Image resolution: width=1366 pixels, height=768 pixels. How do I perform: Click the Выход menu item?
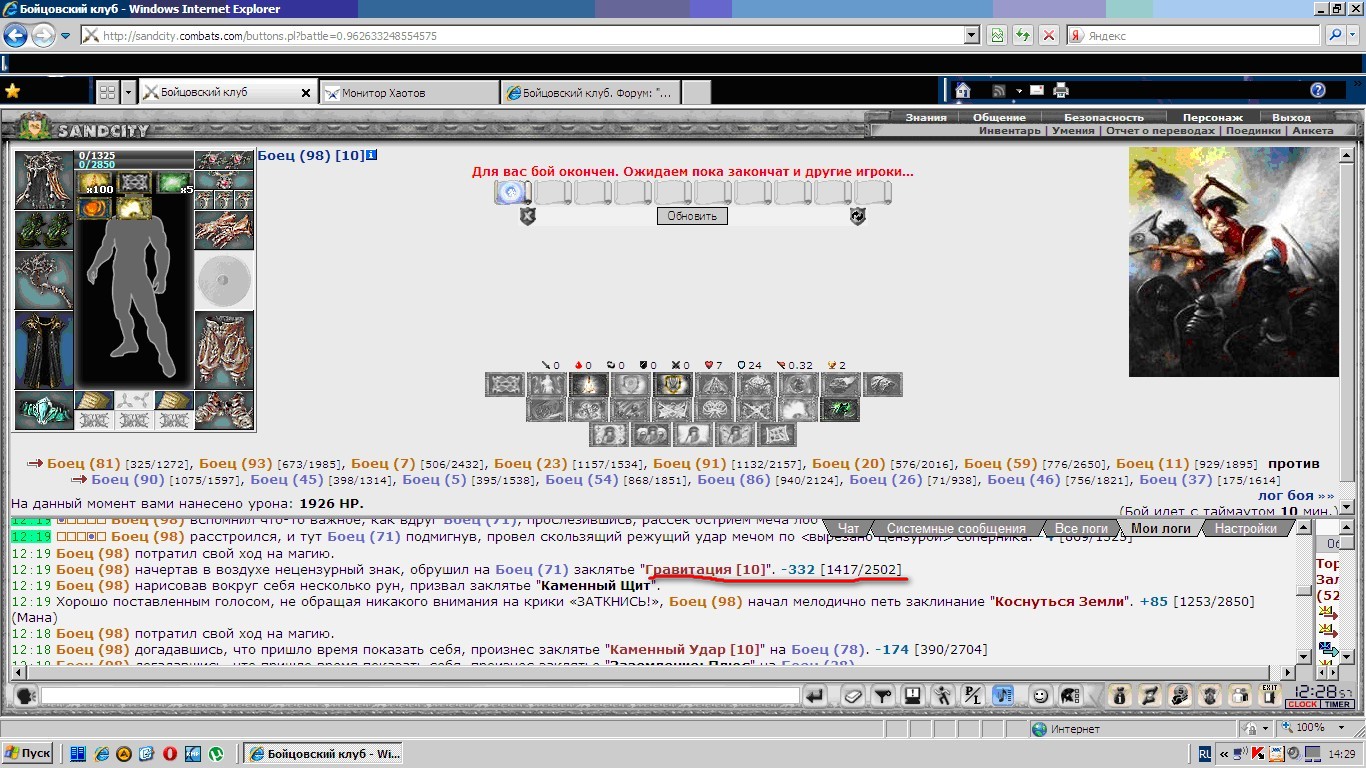click(x=1291, y=117)
